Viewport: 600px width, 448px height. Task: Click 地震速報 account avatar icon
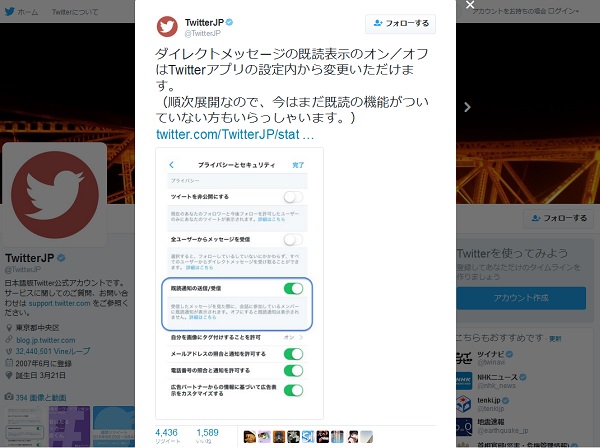(x=463, y=426)
